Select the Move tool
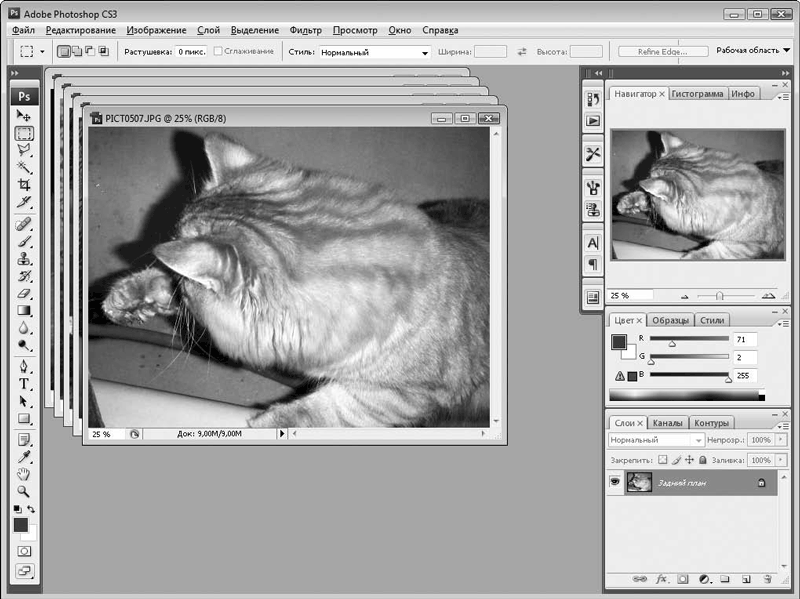The height and width of the screenshot is (599, 800). [24, 116]
